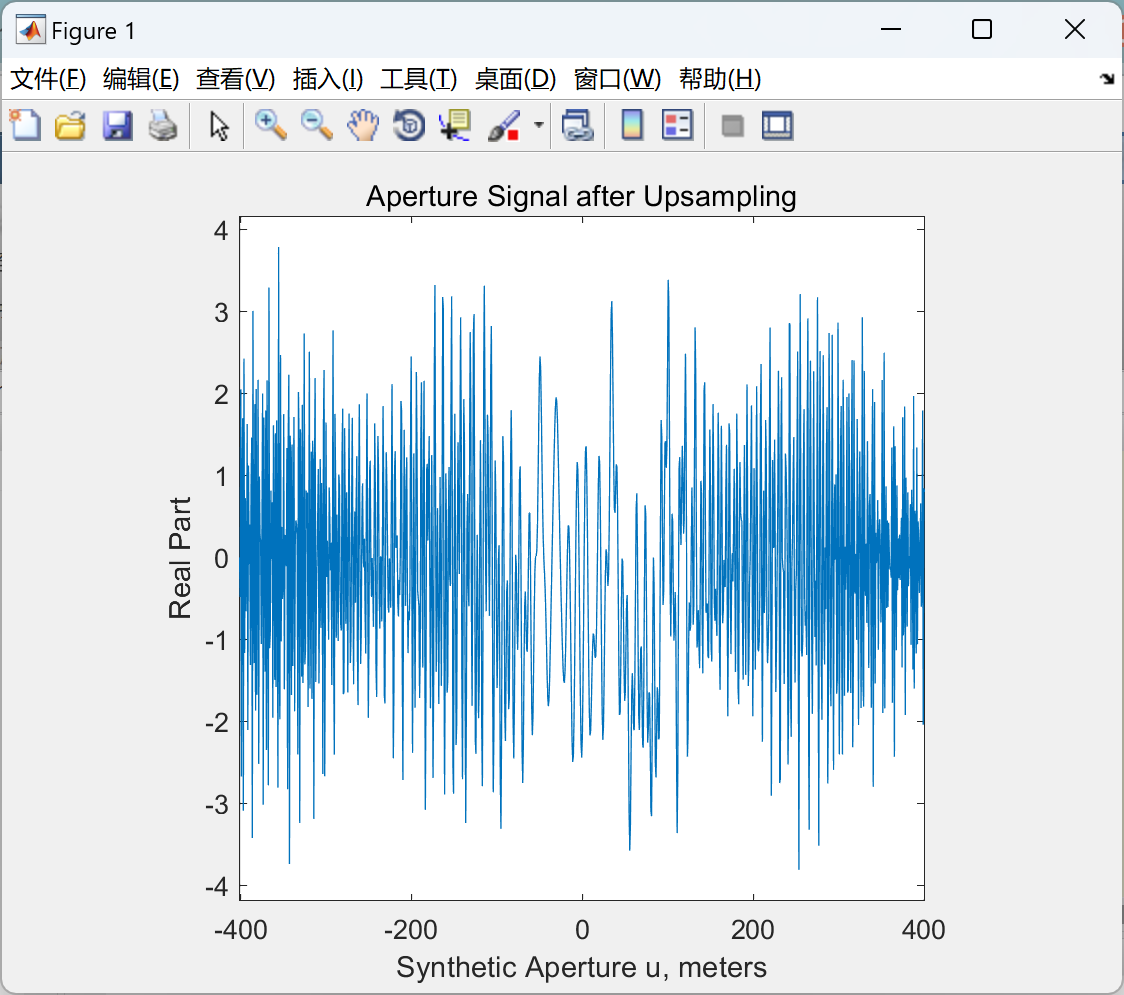Open the 桌面(D) menu
Viewport: 1124px width, 995px height.
click(x=515, y=79)
